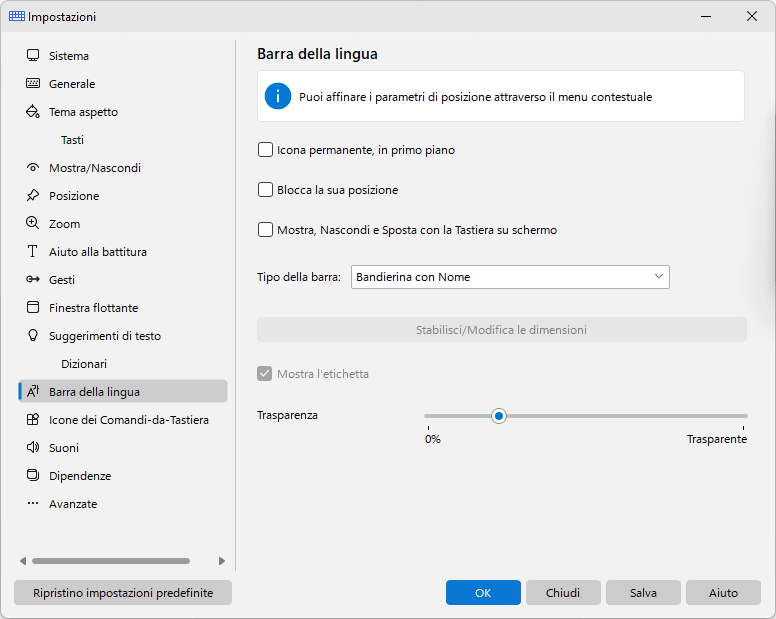Click the keyboard app icon in title bar
The height and width of the screenshot is (619, 776).
tap(17, 16)
